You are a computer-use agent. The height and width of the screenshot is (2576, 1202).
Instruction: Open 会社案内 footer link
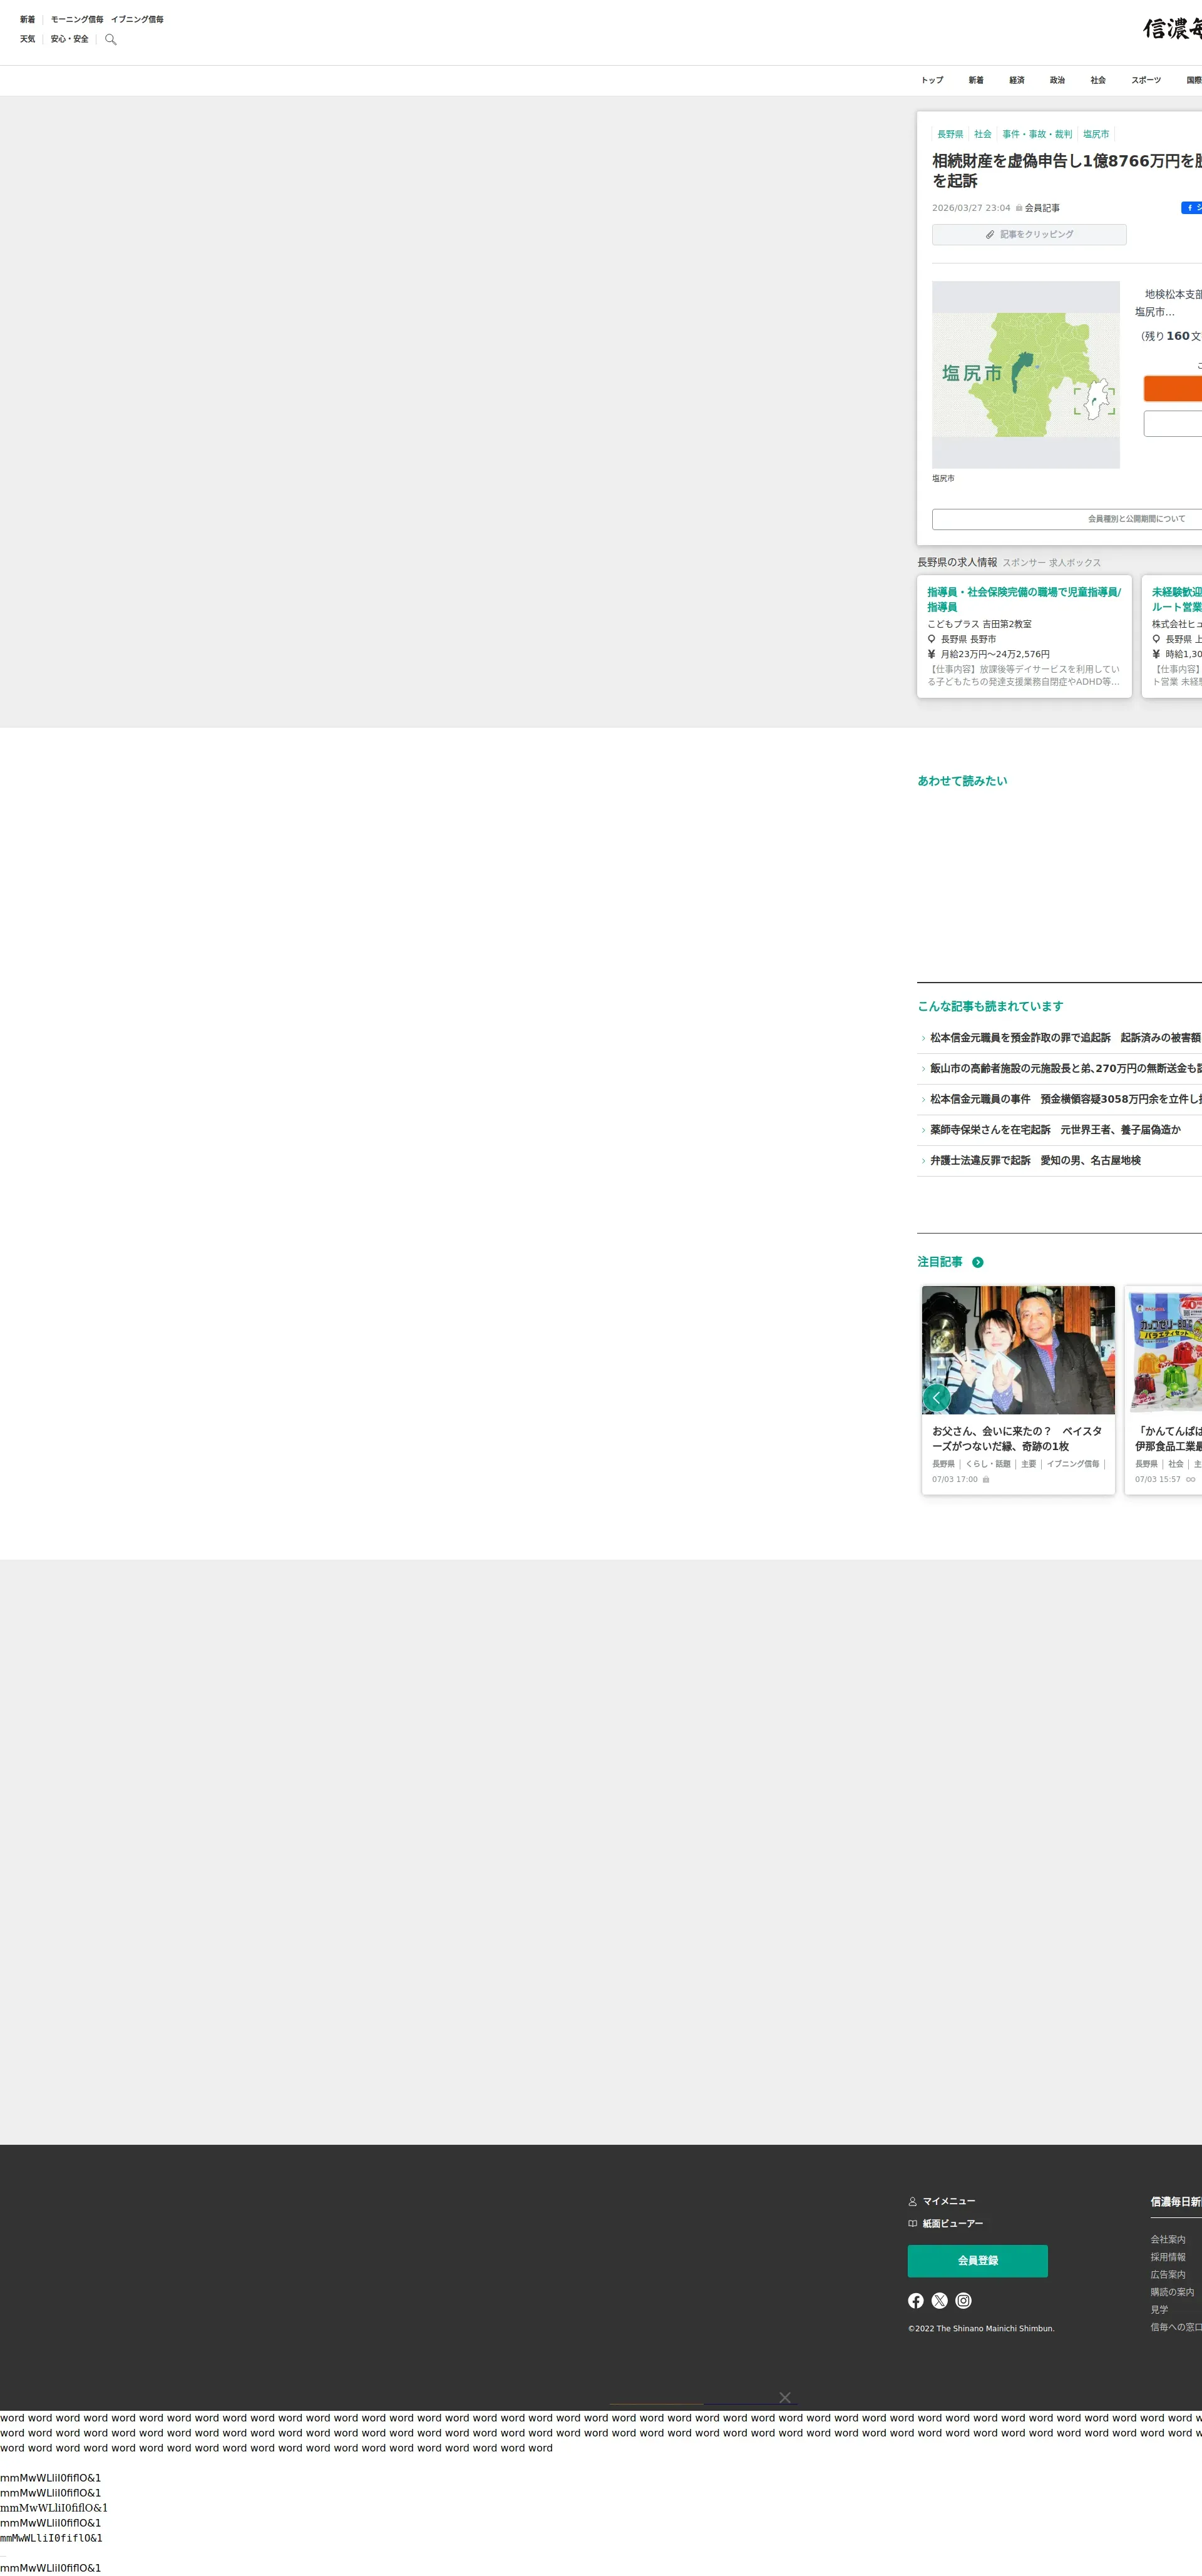pyautogui.click(x=1168, y=2240)
